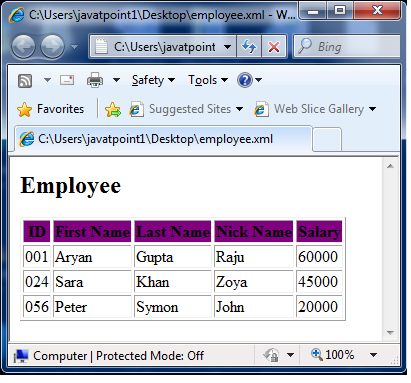Click the status bar security lock icon
The height and width of the screenshot is (383, 411).
coord(271,355)
